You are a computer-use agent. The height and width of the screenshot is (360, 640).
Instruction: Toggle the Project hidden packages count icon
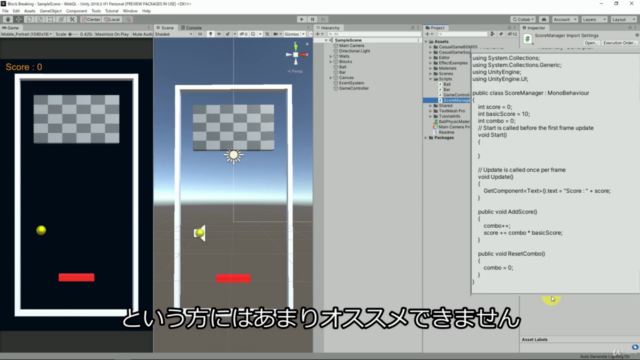click(512, 34)
